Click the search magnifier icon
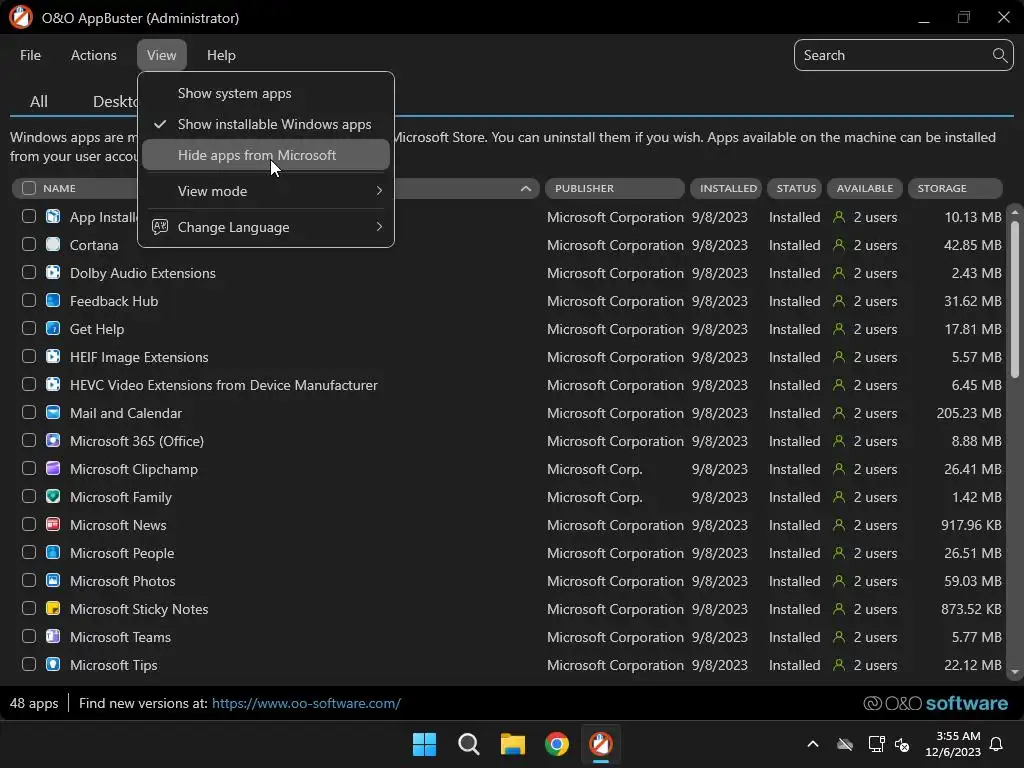 point(999,55)
